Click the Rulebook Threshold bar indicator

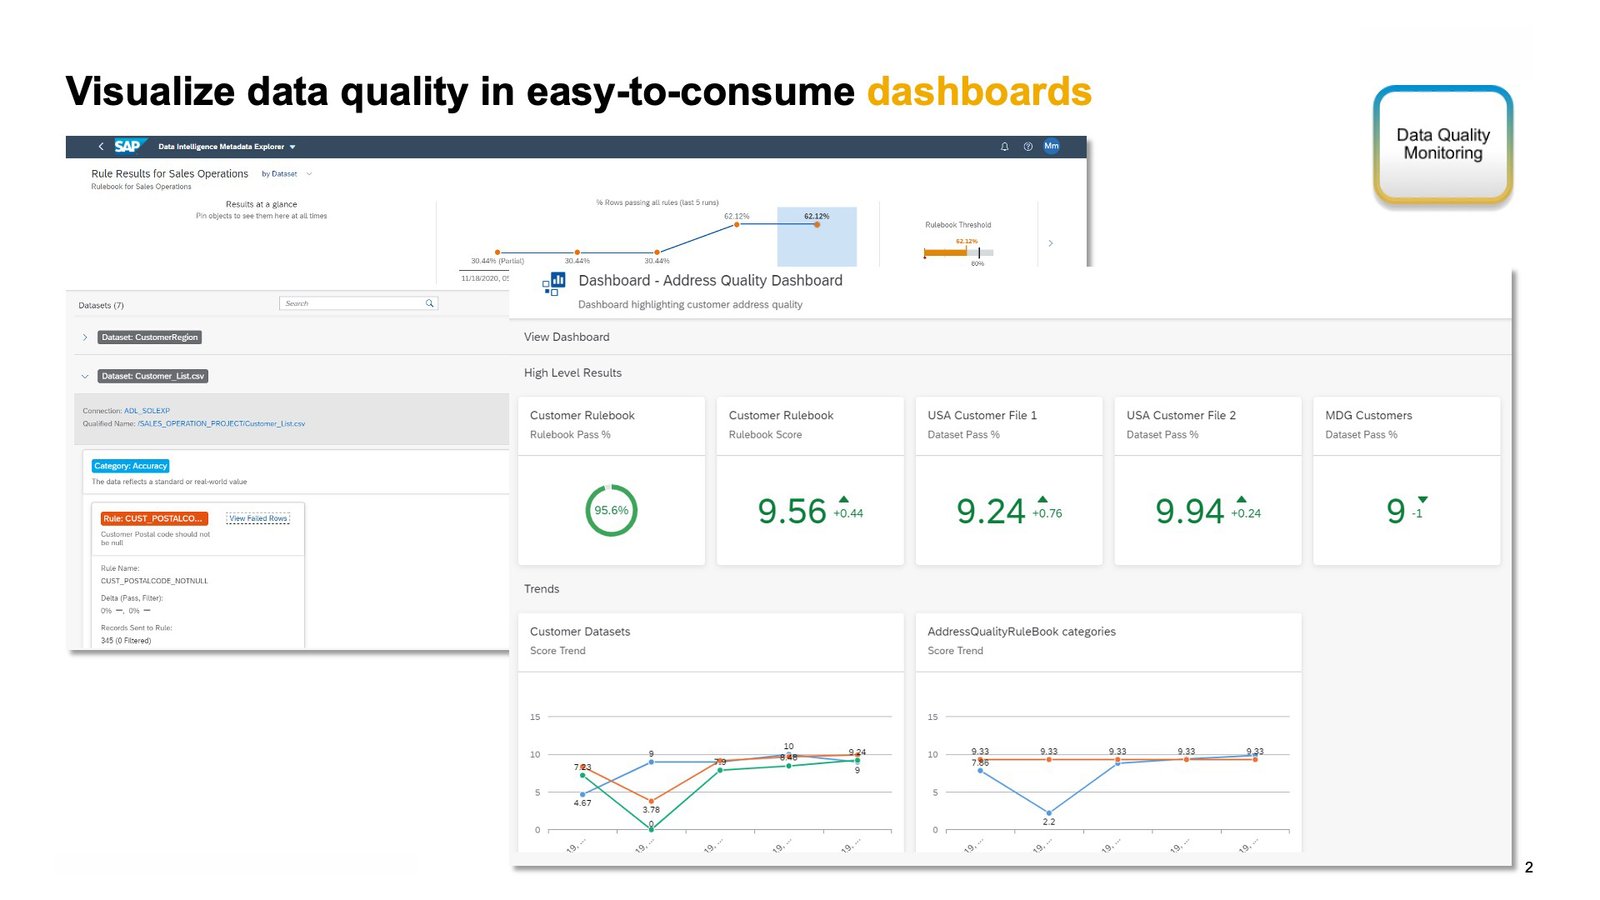tap(958, 252)
